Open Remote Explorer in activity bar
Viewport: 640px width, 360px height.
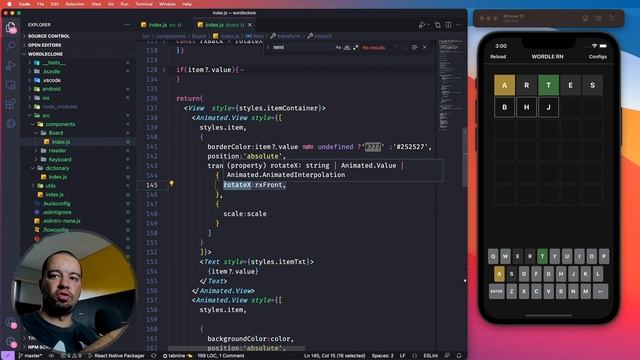pos(11,84)
